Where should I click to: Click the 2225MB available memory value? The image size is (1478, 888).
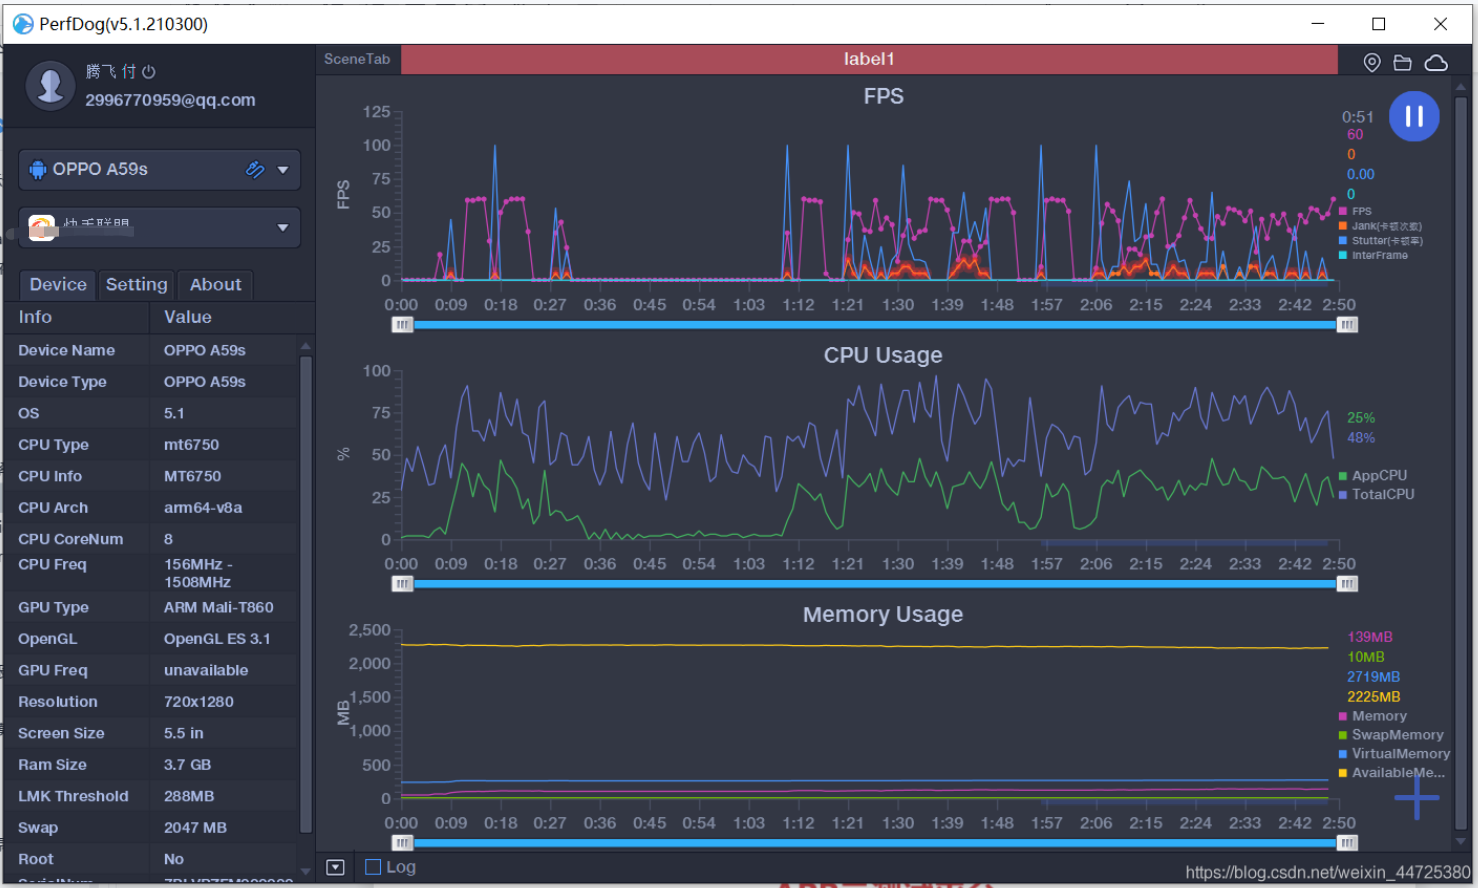click(x=1373, y=696)
